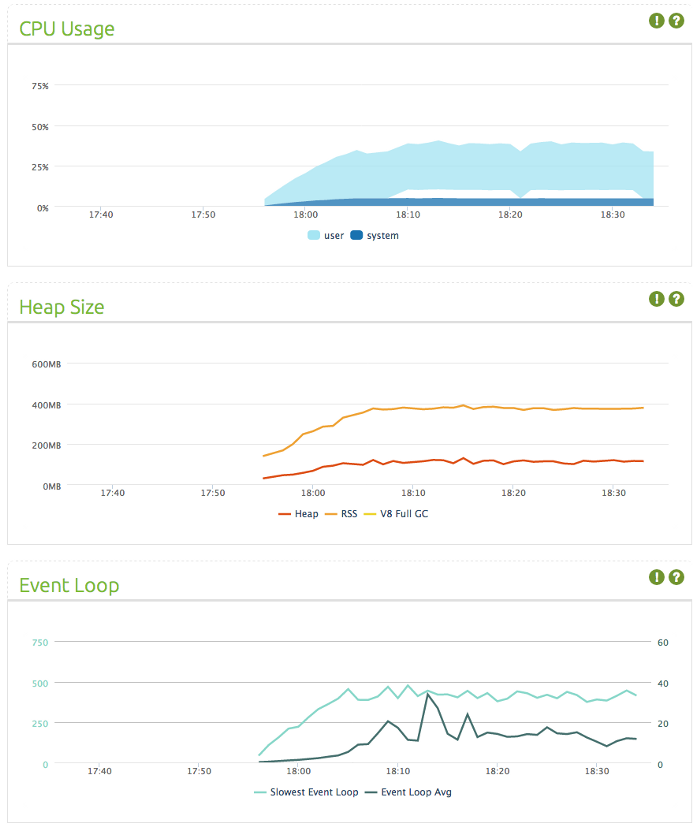Click the 200MB label on Heap chart

tap(46, 446)
